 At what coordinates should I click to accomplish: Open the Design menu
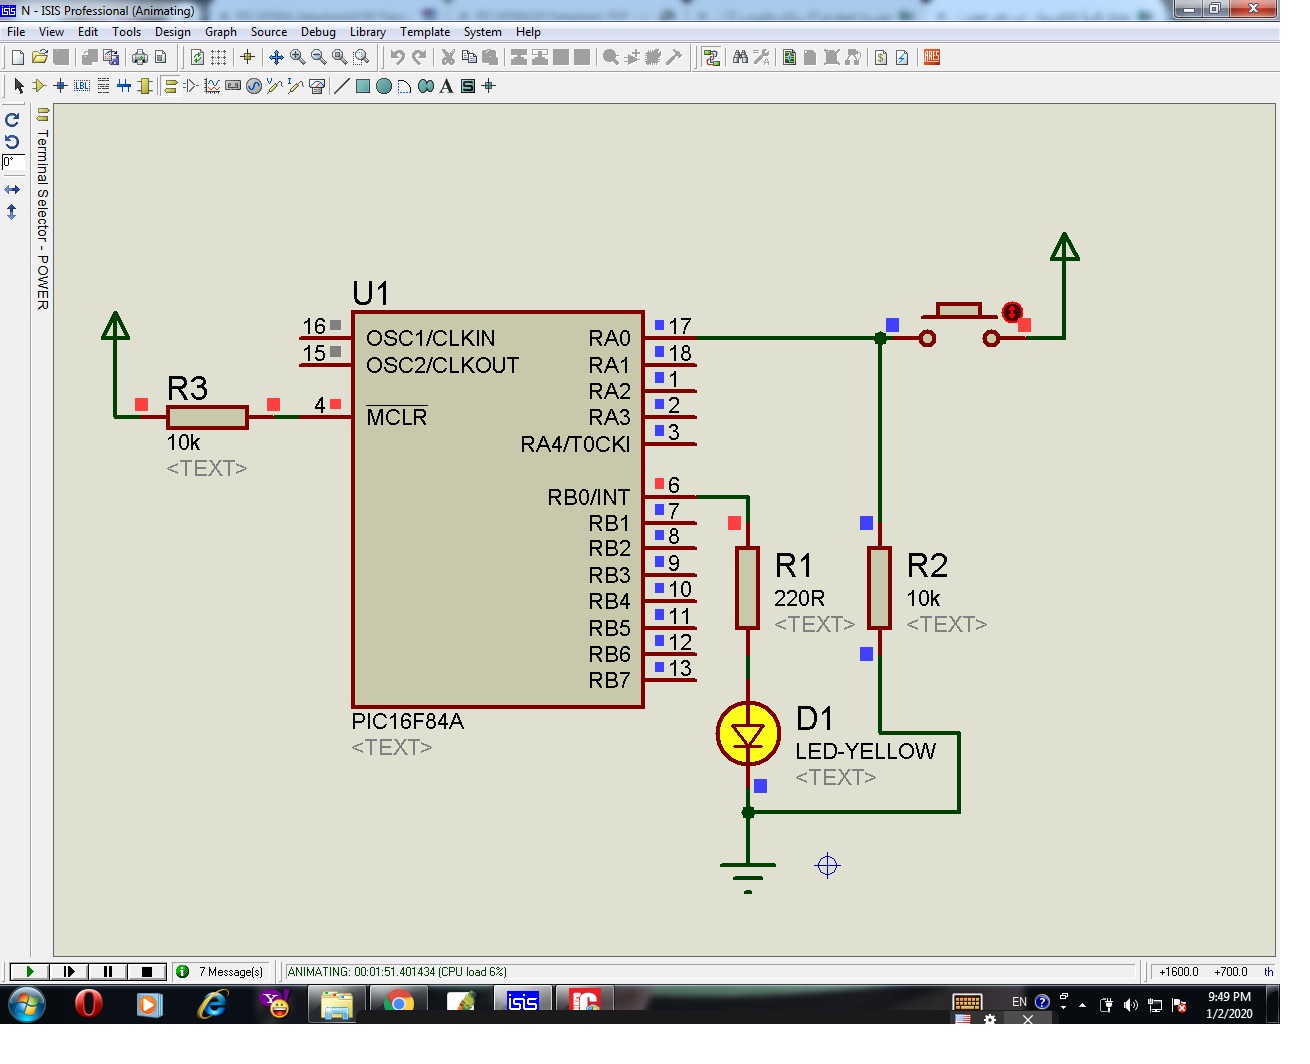pyautogui.click(x=172, y=32)
